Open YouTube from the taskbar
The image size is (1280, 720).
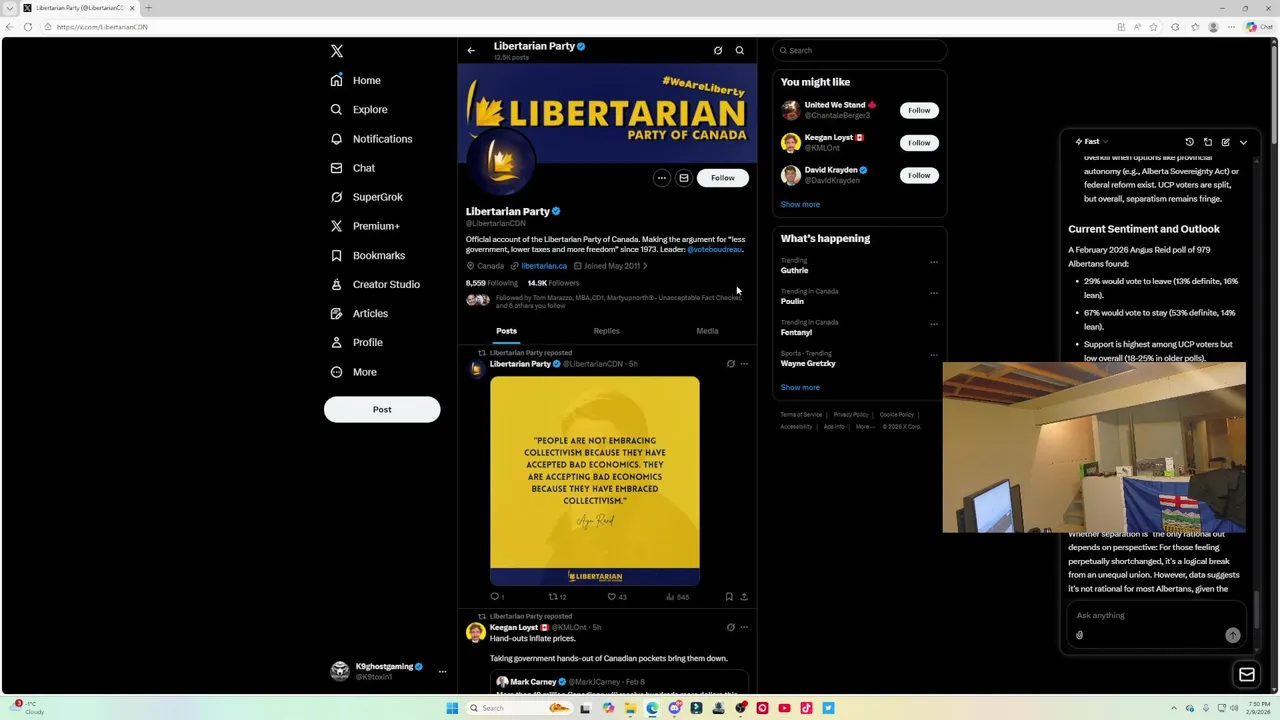tap(784, 708)
